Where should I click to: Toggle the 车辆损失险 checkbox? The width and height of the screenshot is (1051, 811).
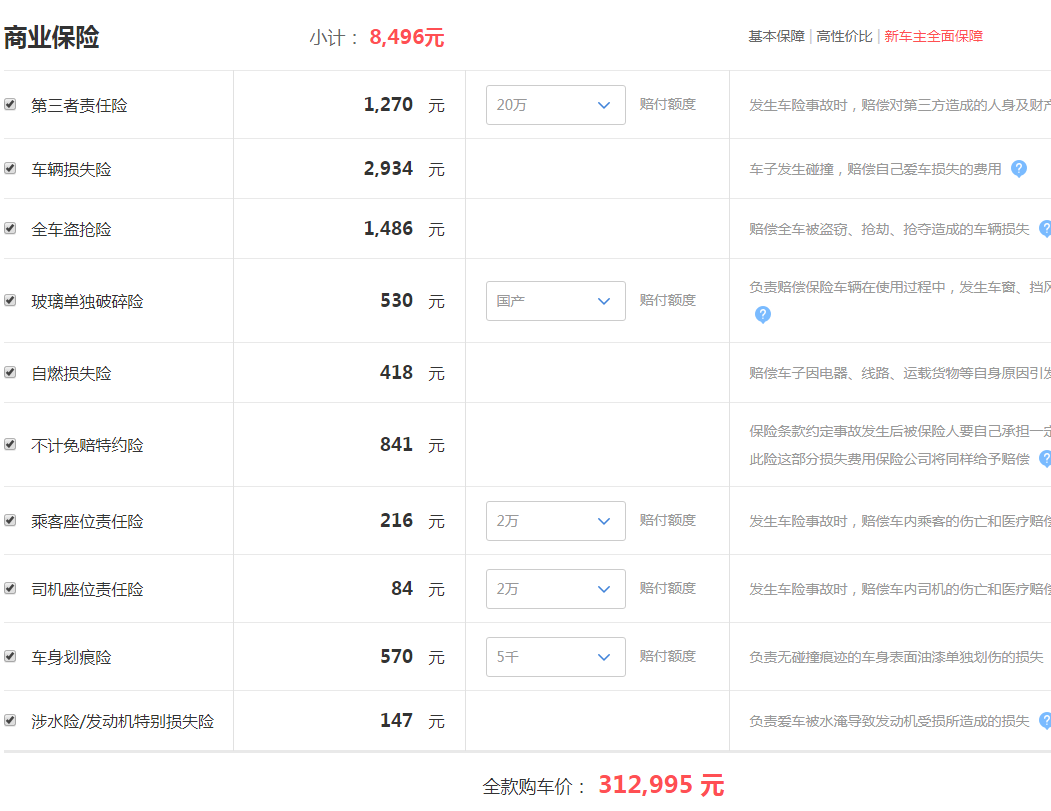click(x=10, y=168)
